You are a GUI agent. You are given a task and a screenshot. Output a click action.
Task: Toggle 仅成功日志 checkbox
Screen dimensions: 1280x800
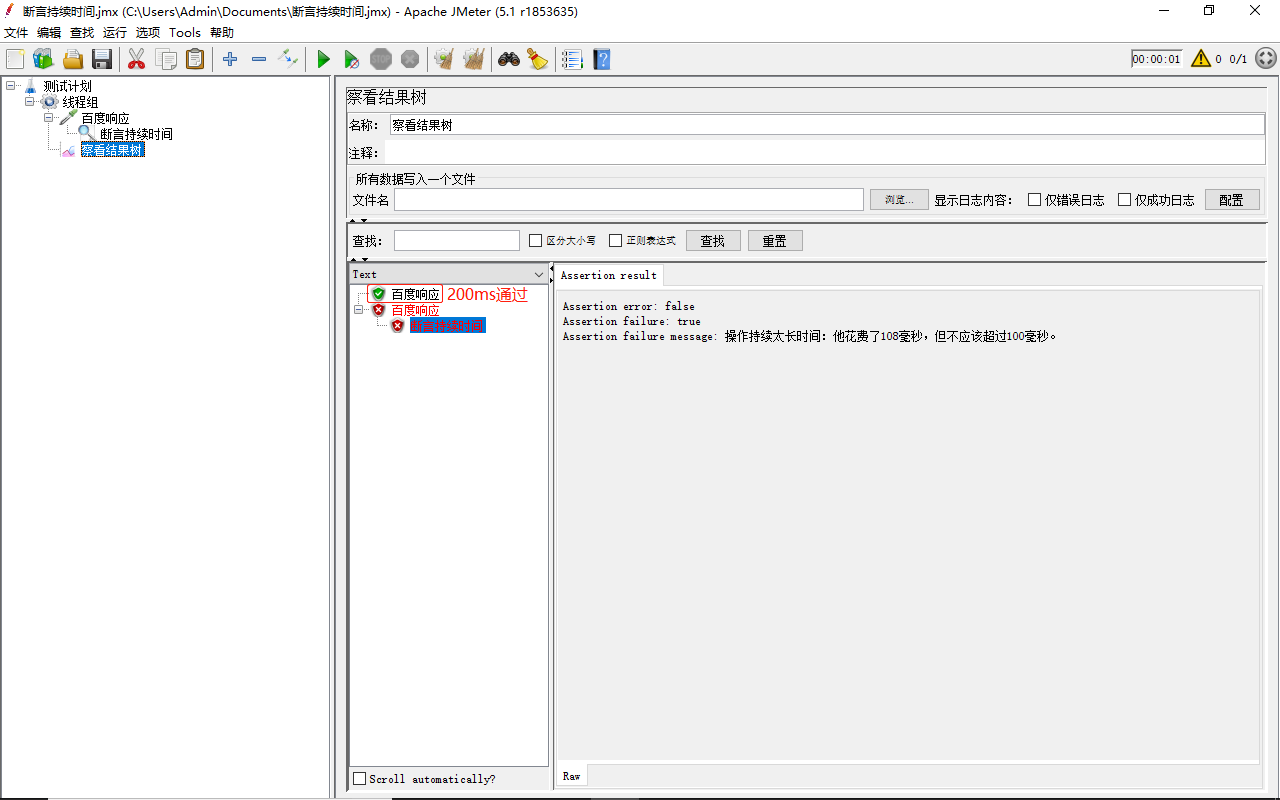pos(1124,200)
